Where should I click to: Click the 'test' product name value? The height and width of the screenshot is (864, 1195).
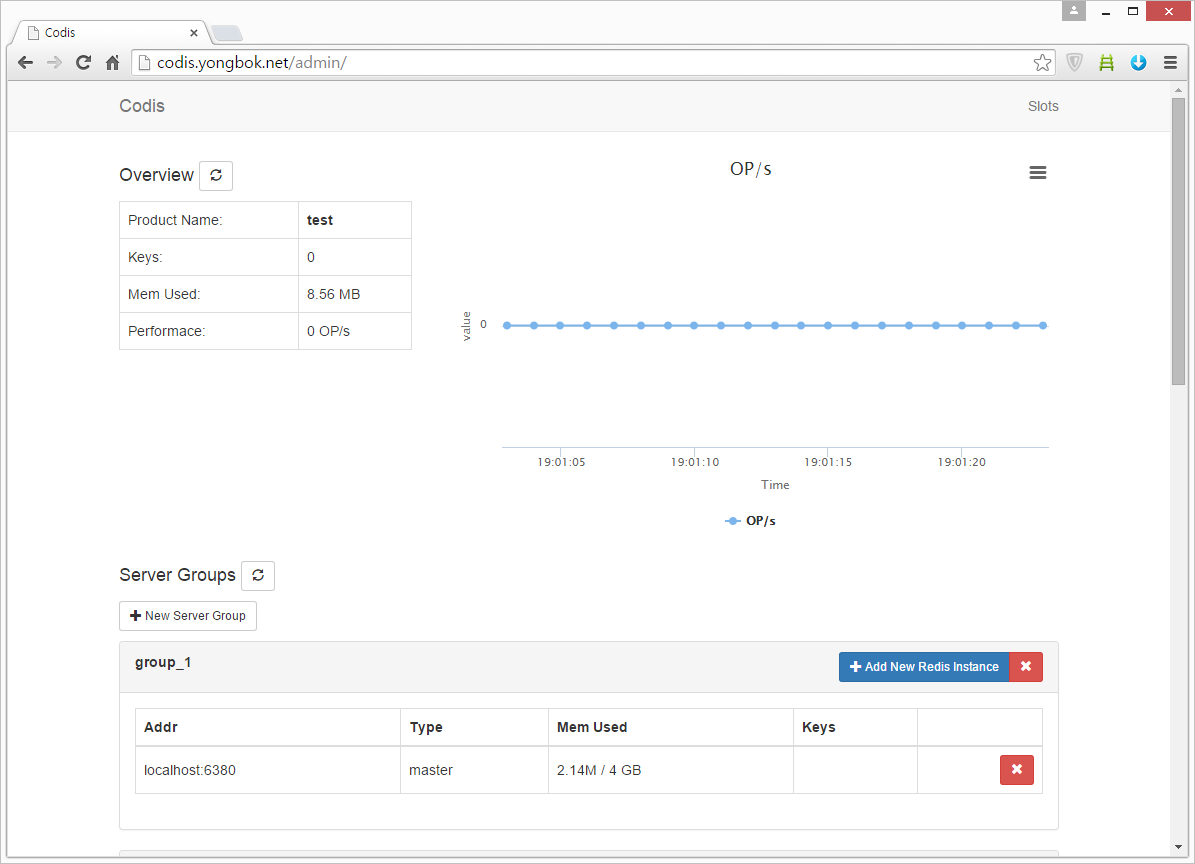click(320, 220)
